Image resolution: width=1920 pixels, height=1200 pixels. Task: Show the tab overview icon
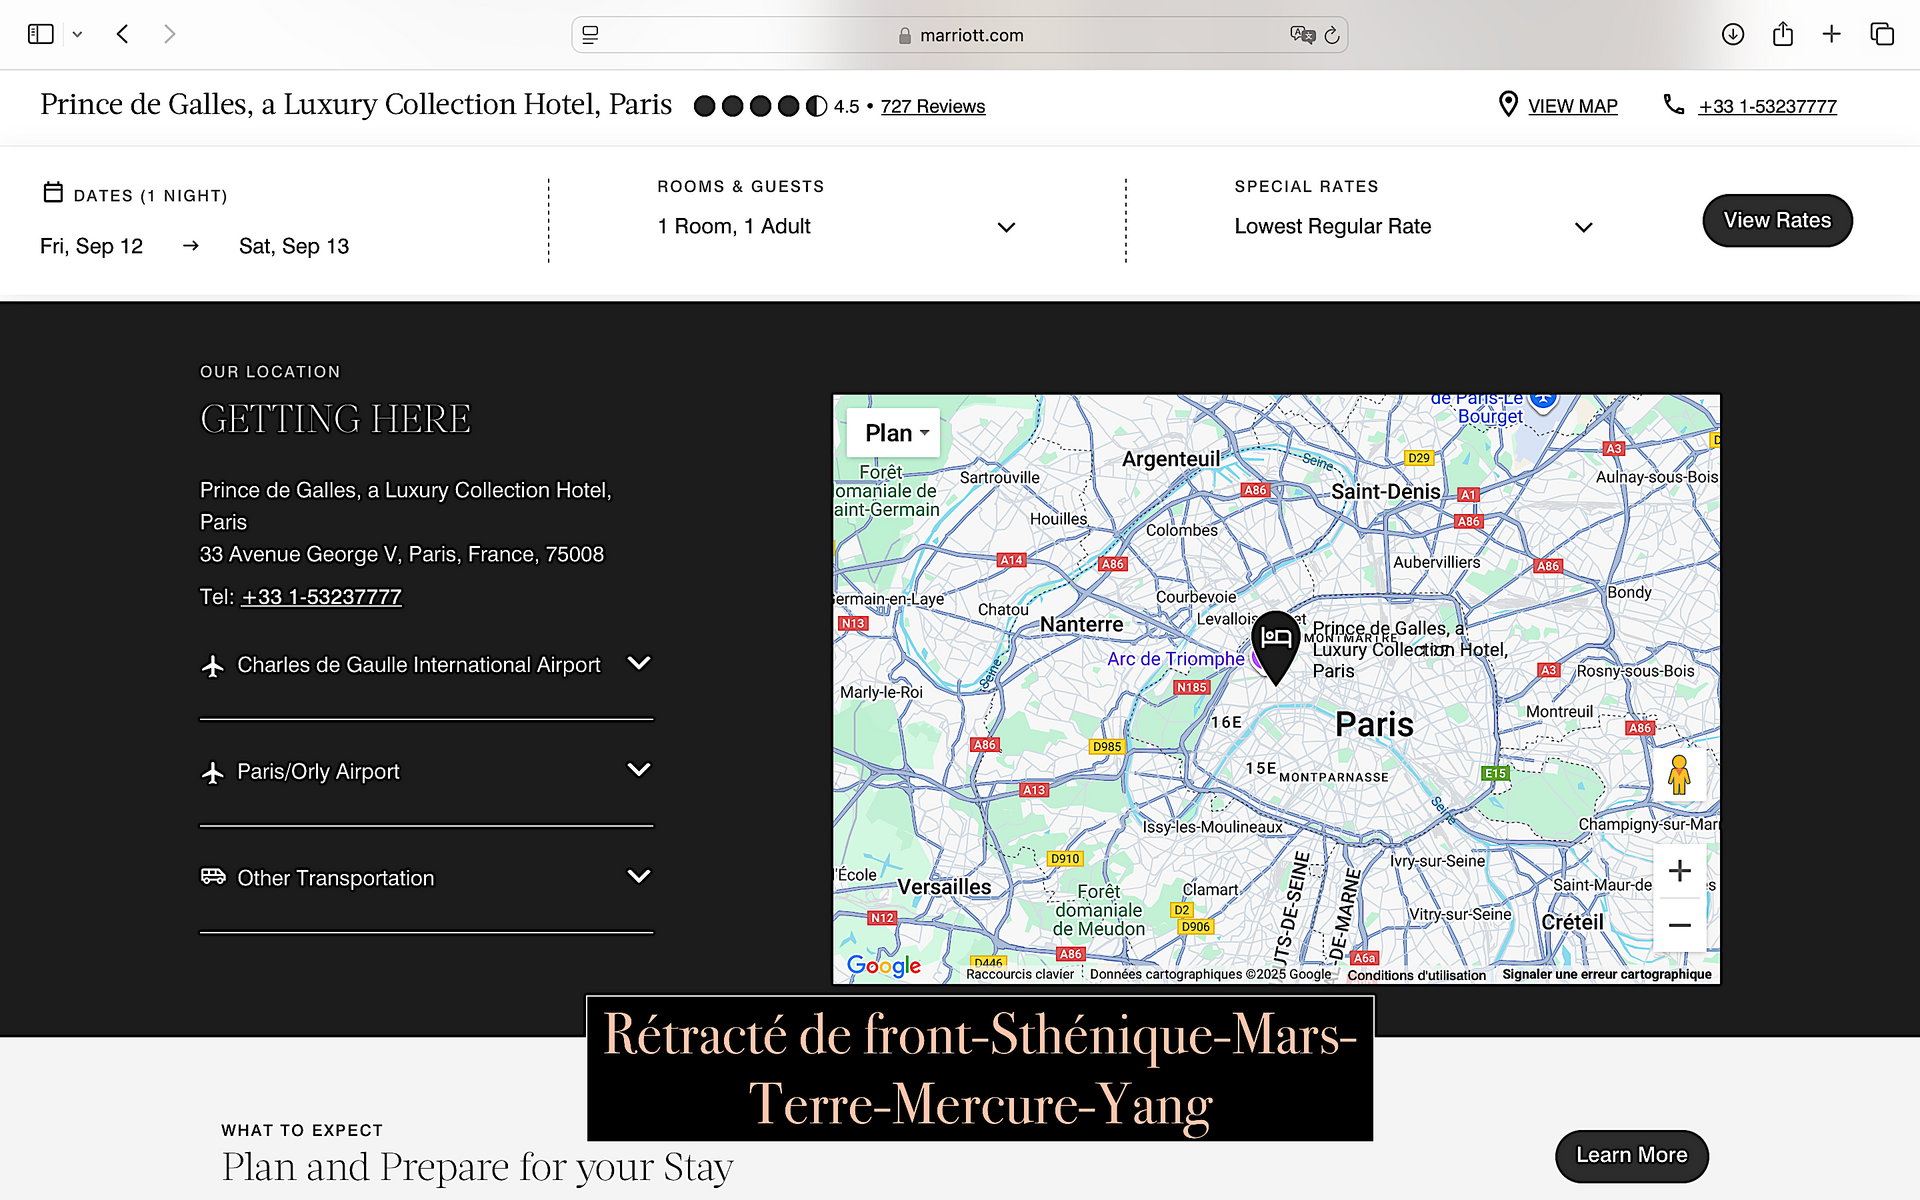(1882, 34)
